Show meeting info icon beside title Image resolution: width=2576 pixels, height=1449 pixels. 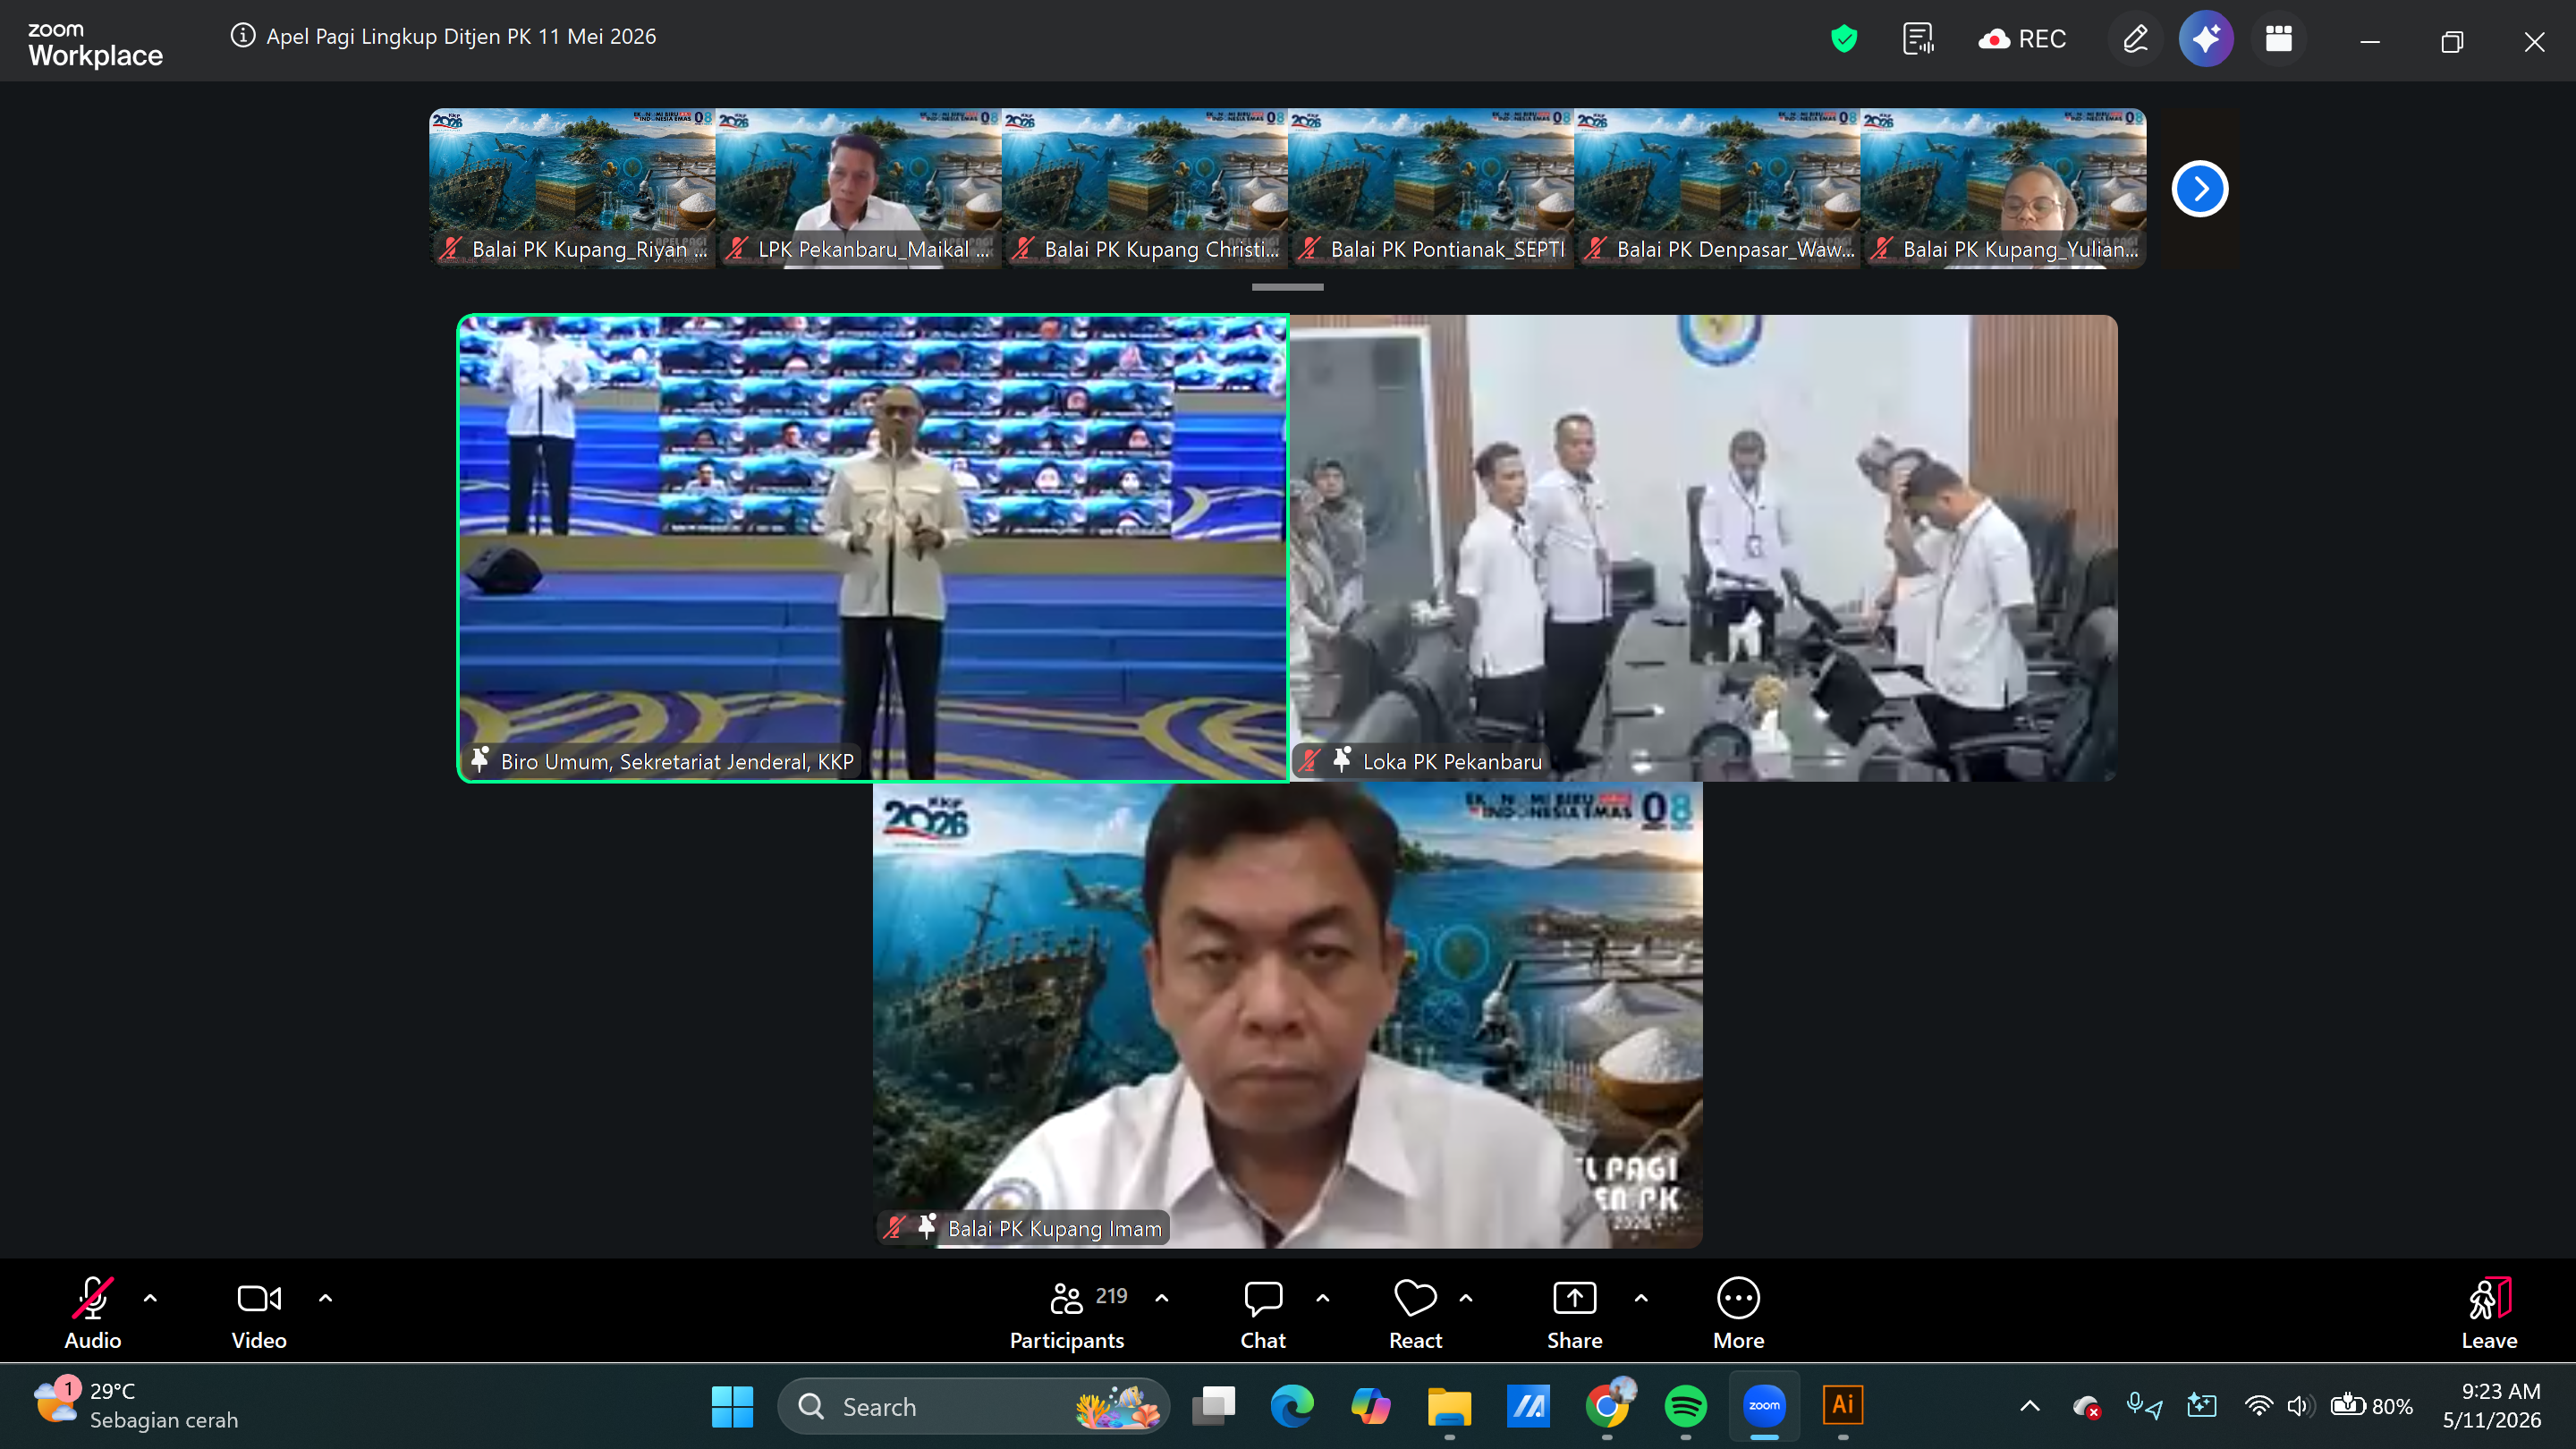tap(242, 36)
